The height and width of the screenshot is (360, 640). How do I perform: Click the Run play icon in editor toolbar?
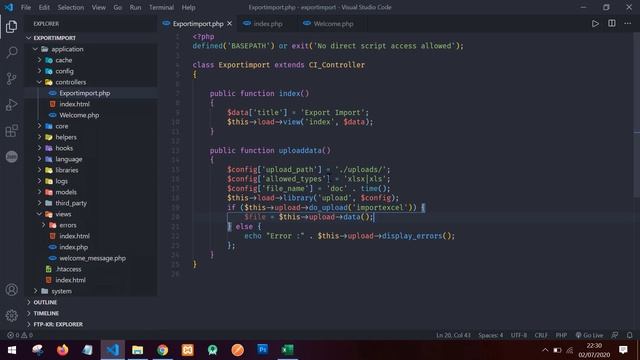tap(595, 24)
